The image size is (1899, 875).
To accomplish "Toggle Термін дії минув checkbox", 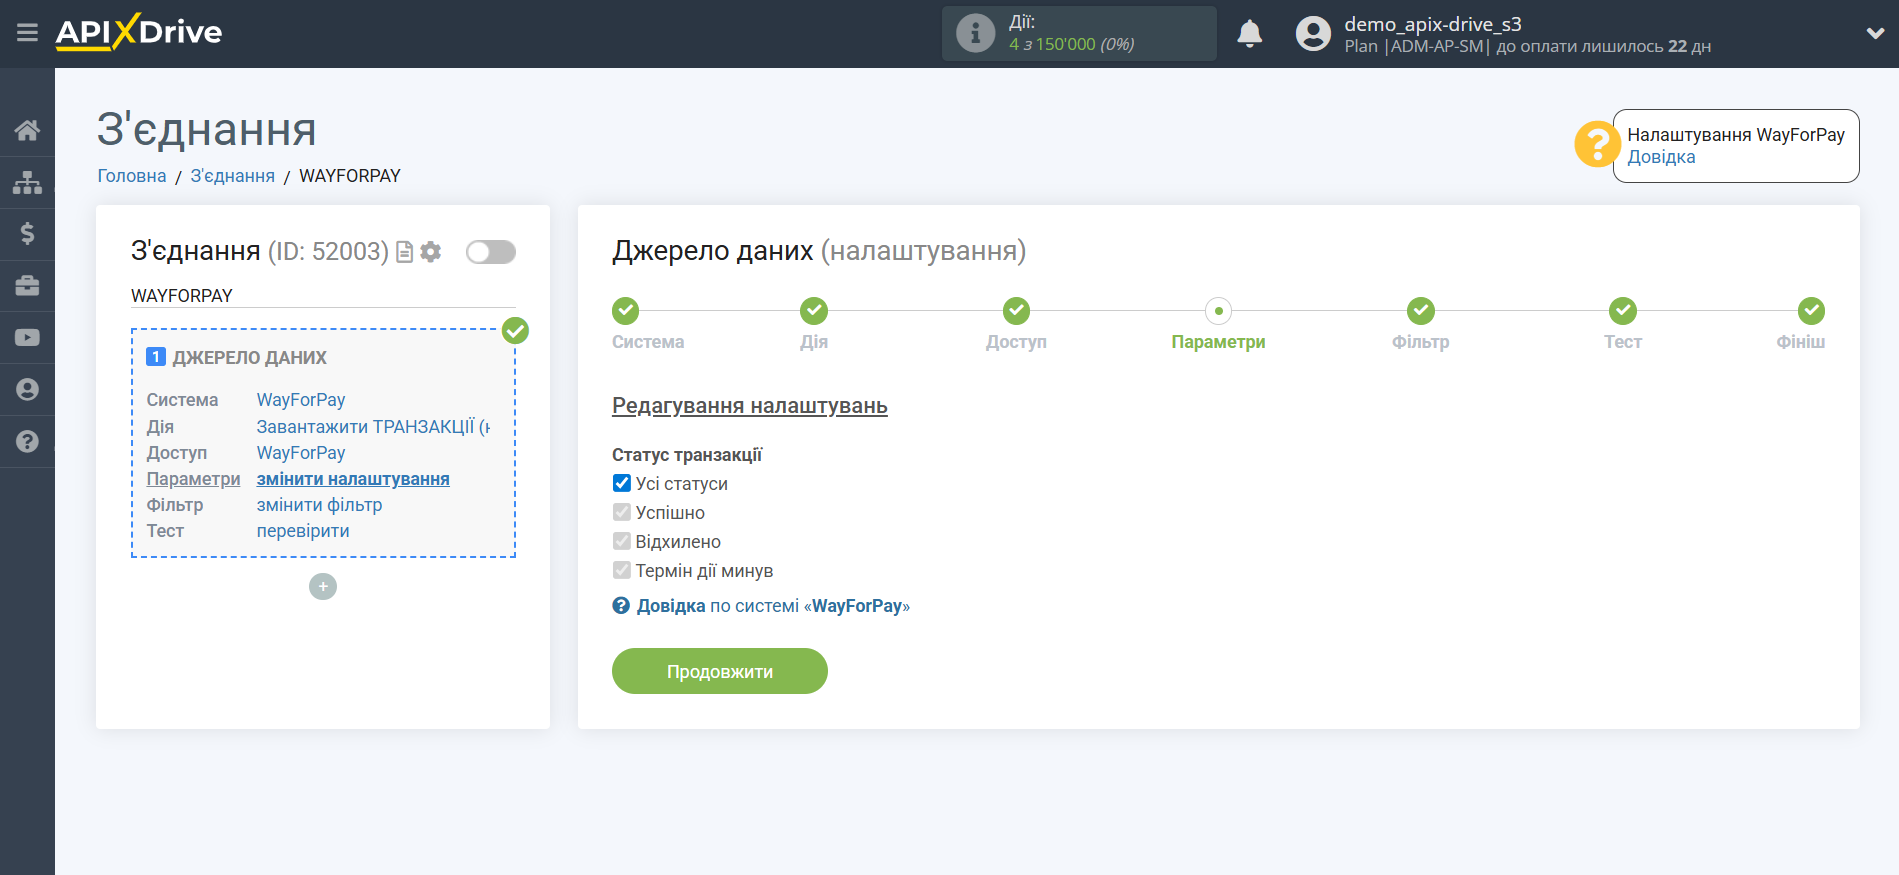I will 622,571.
